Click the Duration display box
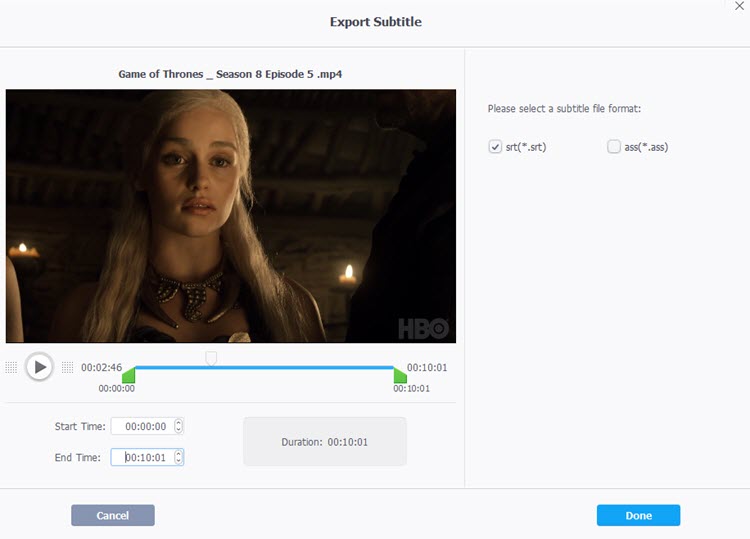 [x=325, y=441]
